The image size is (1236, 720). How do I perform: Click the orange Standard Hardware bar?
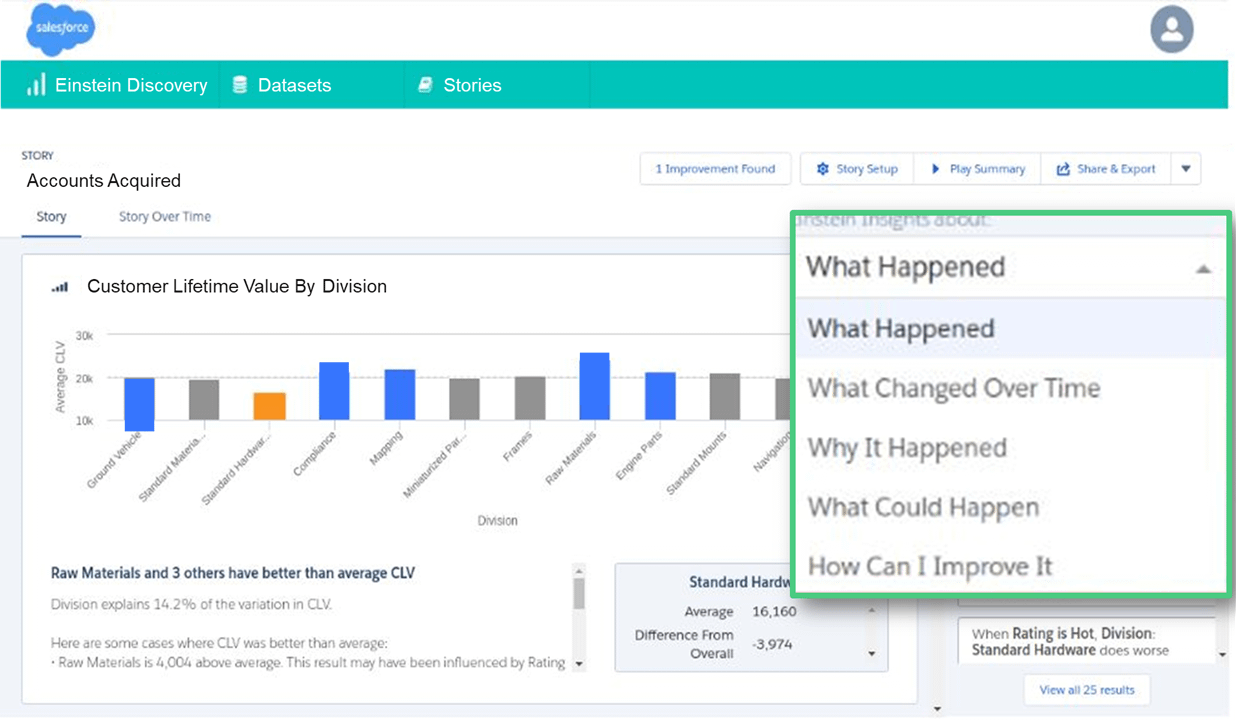click(x=269, y=406)
